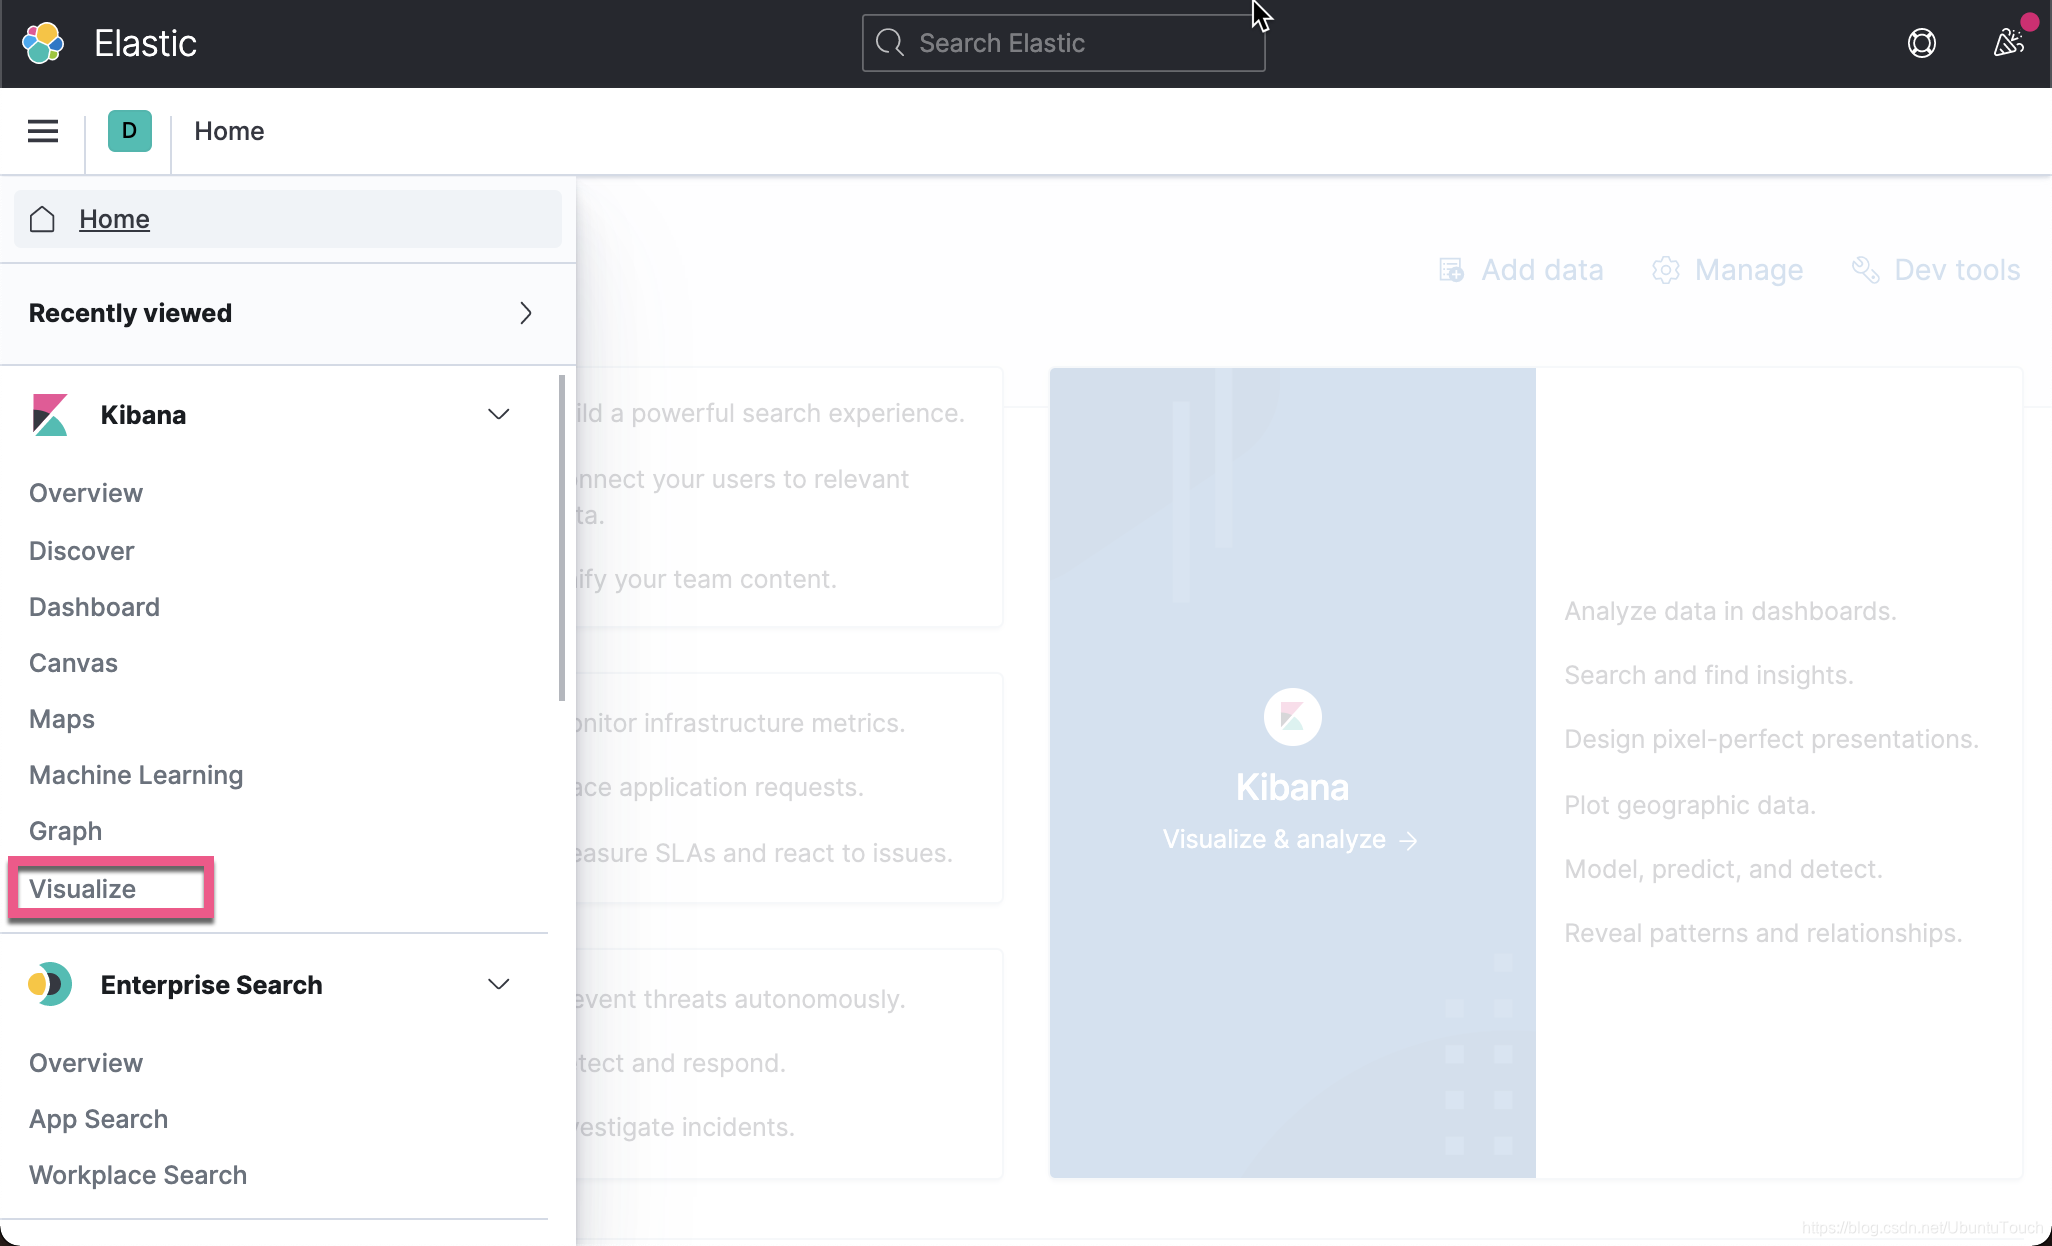Open Machine Learning in the sidebar

point(136,775)
